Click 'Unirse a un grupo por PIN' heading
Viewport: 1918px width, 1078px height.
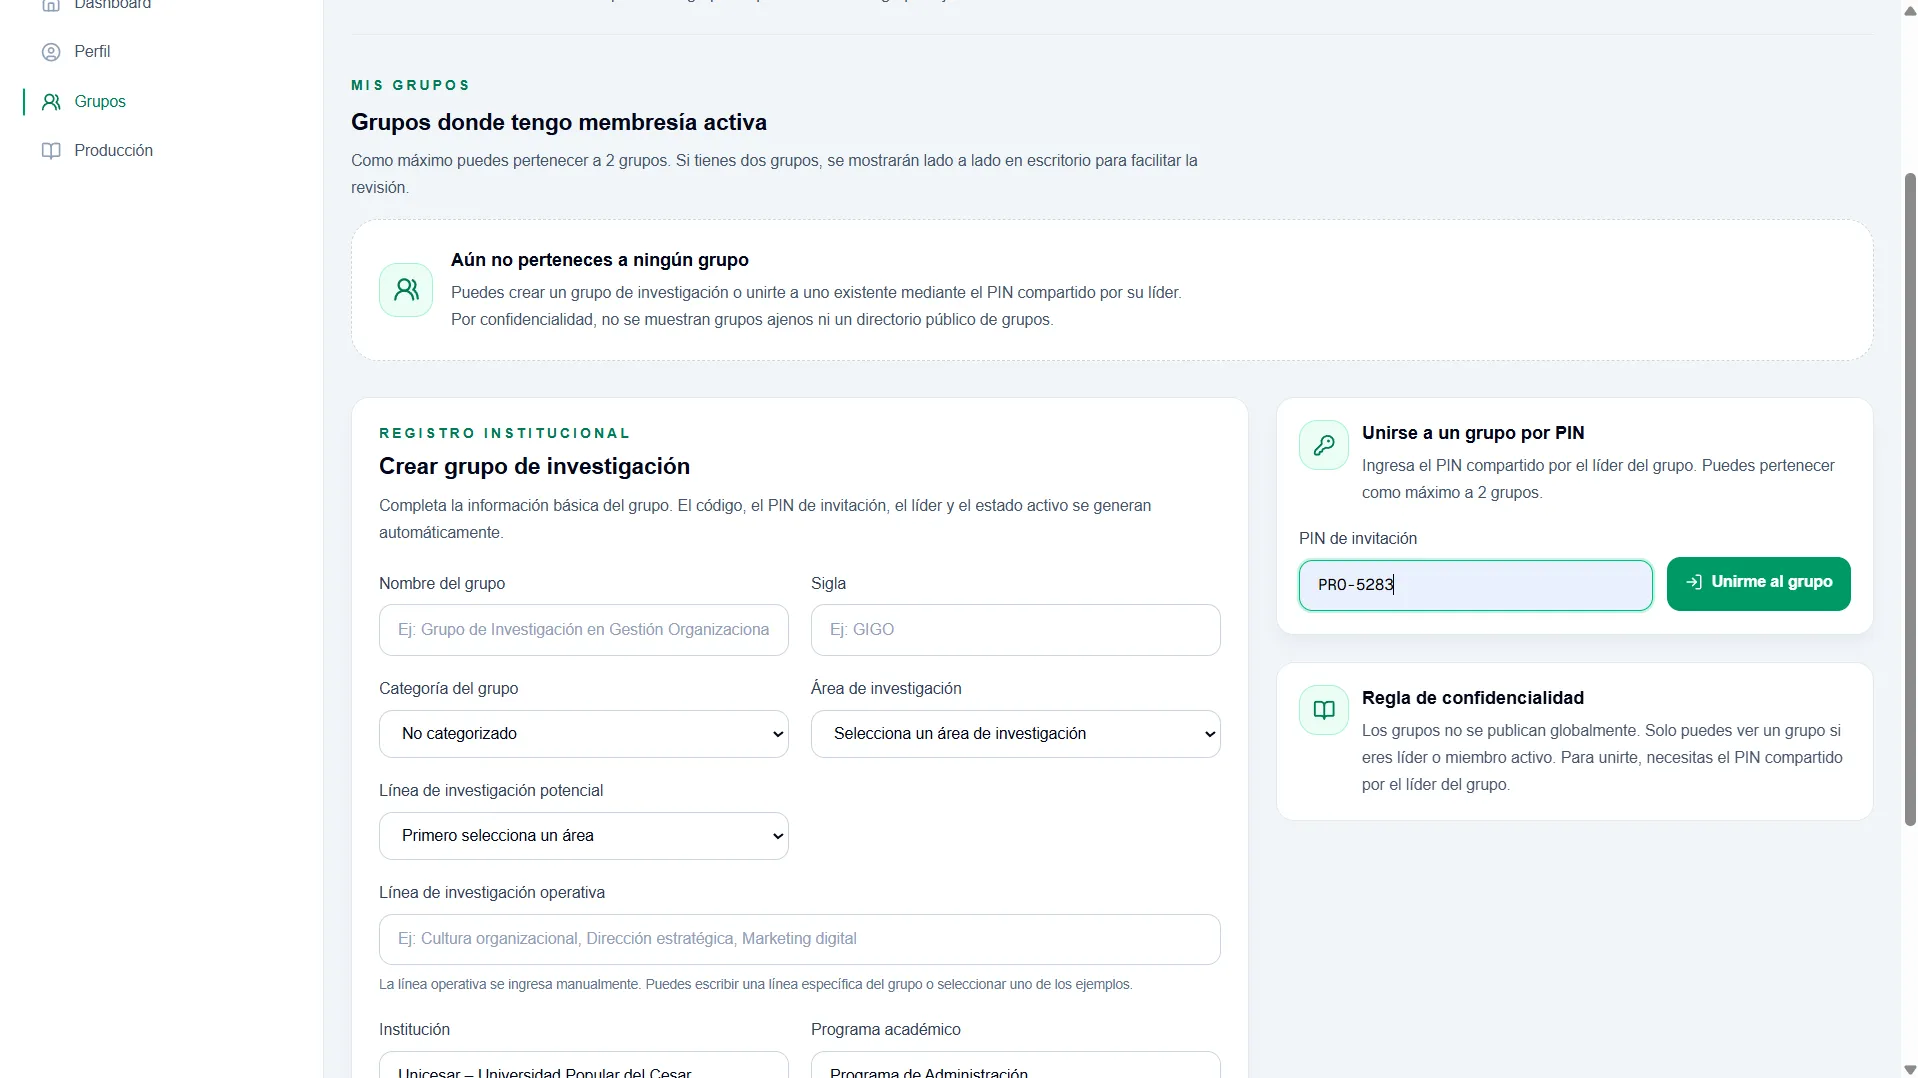pyautogui.click(x=1473, y=433)
